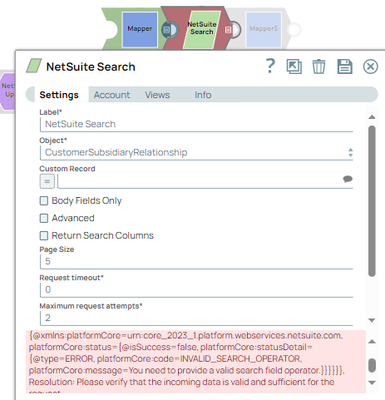The width and height of the screenshot is (385, 400).
Task: Enable the Advanced checkbox
Action: [x=44, y=218]
